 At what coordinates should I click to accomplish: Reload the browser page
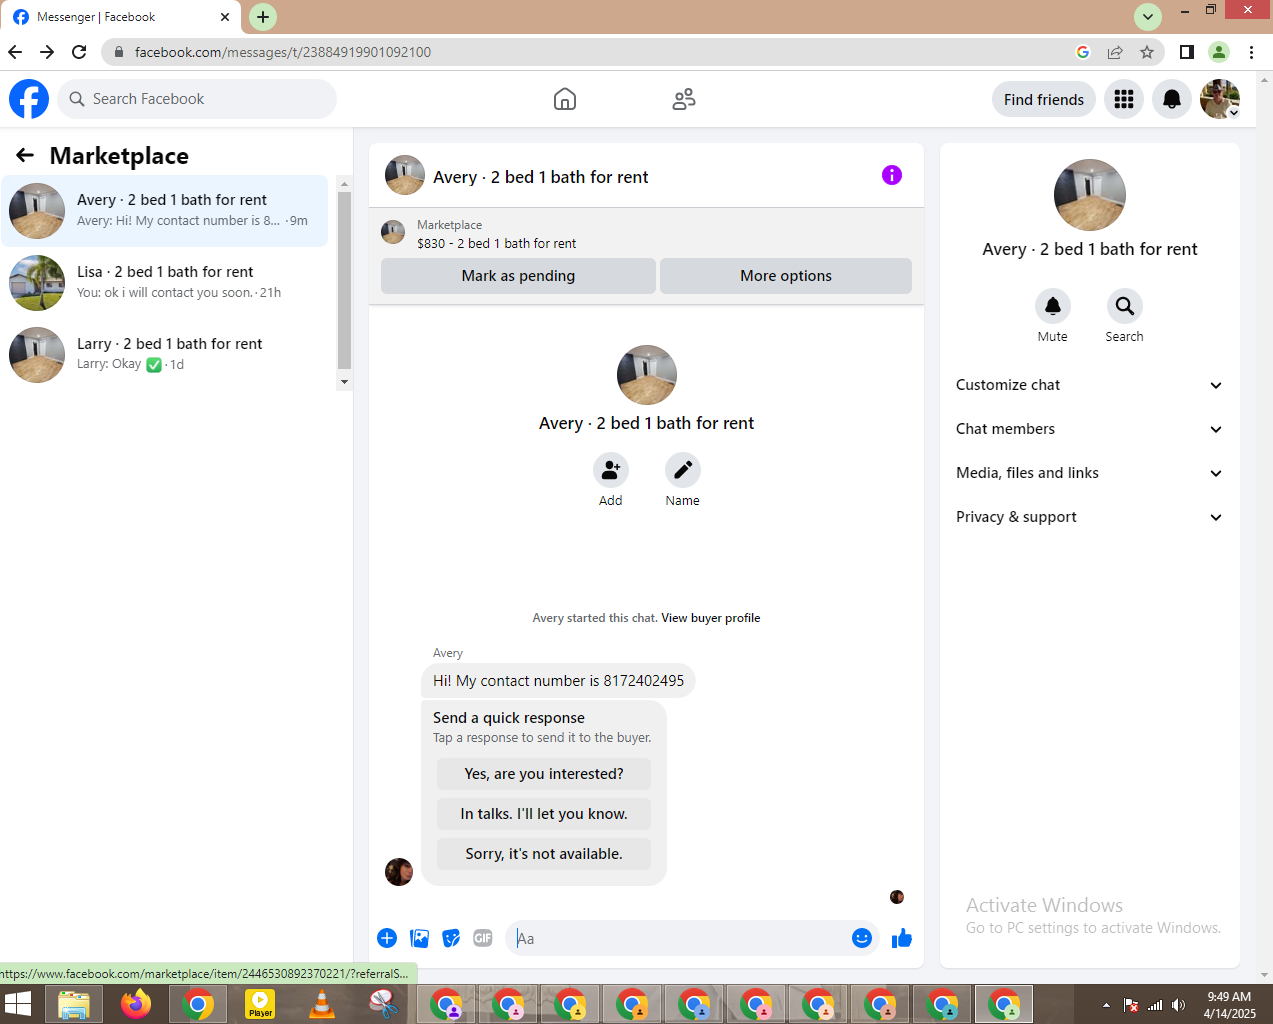pyautogui.click(x=79, y=52)
